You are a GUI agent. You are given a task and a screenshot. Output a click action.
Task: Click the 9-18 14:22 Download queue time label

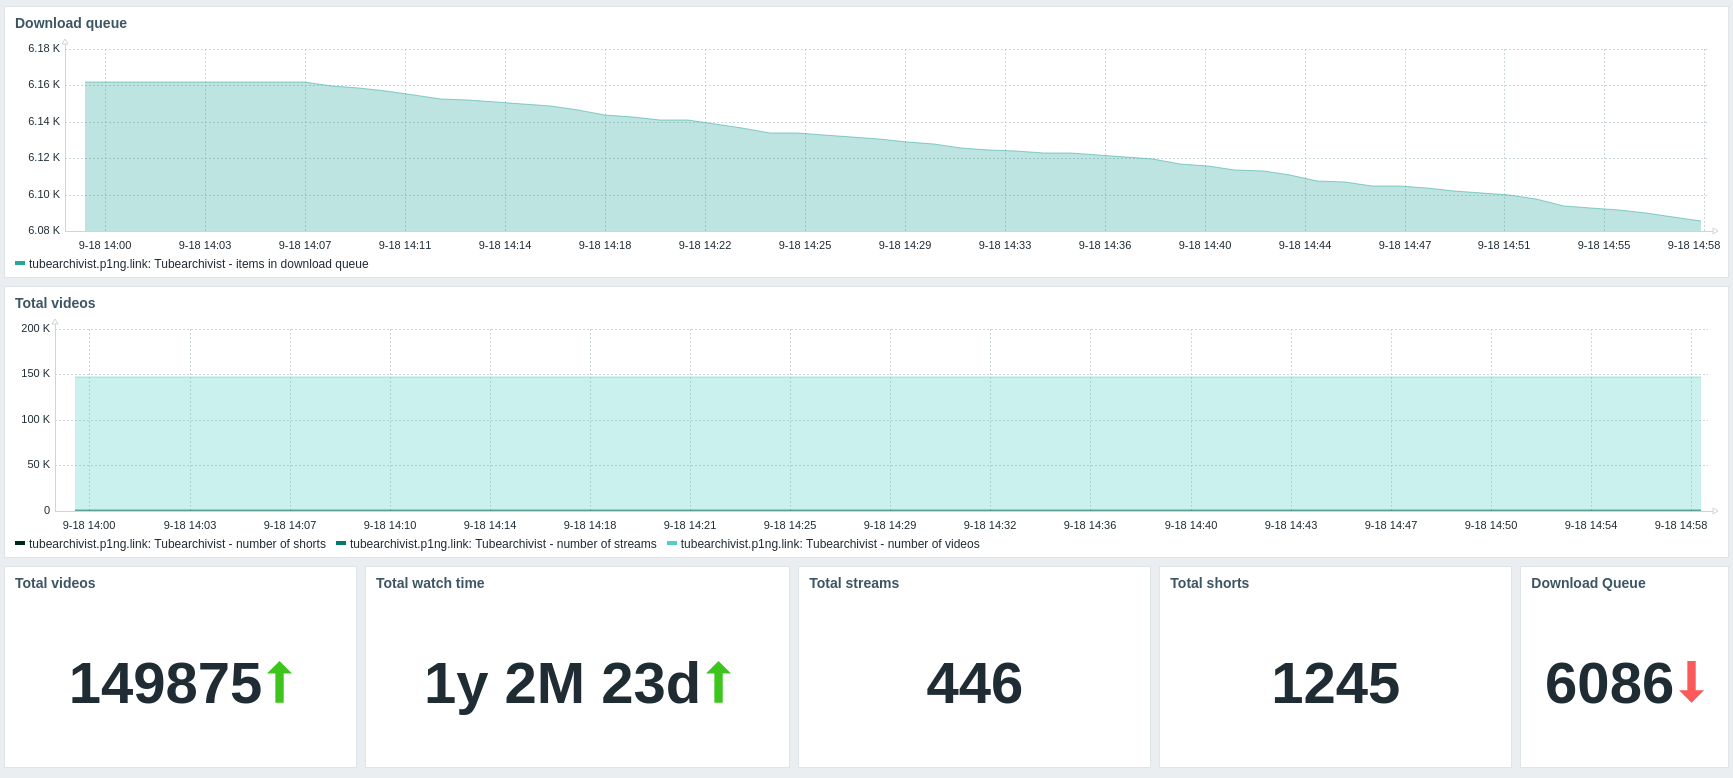705,245
